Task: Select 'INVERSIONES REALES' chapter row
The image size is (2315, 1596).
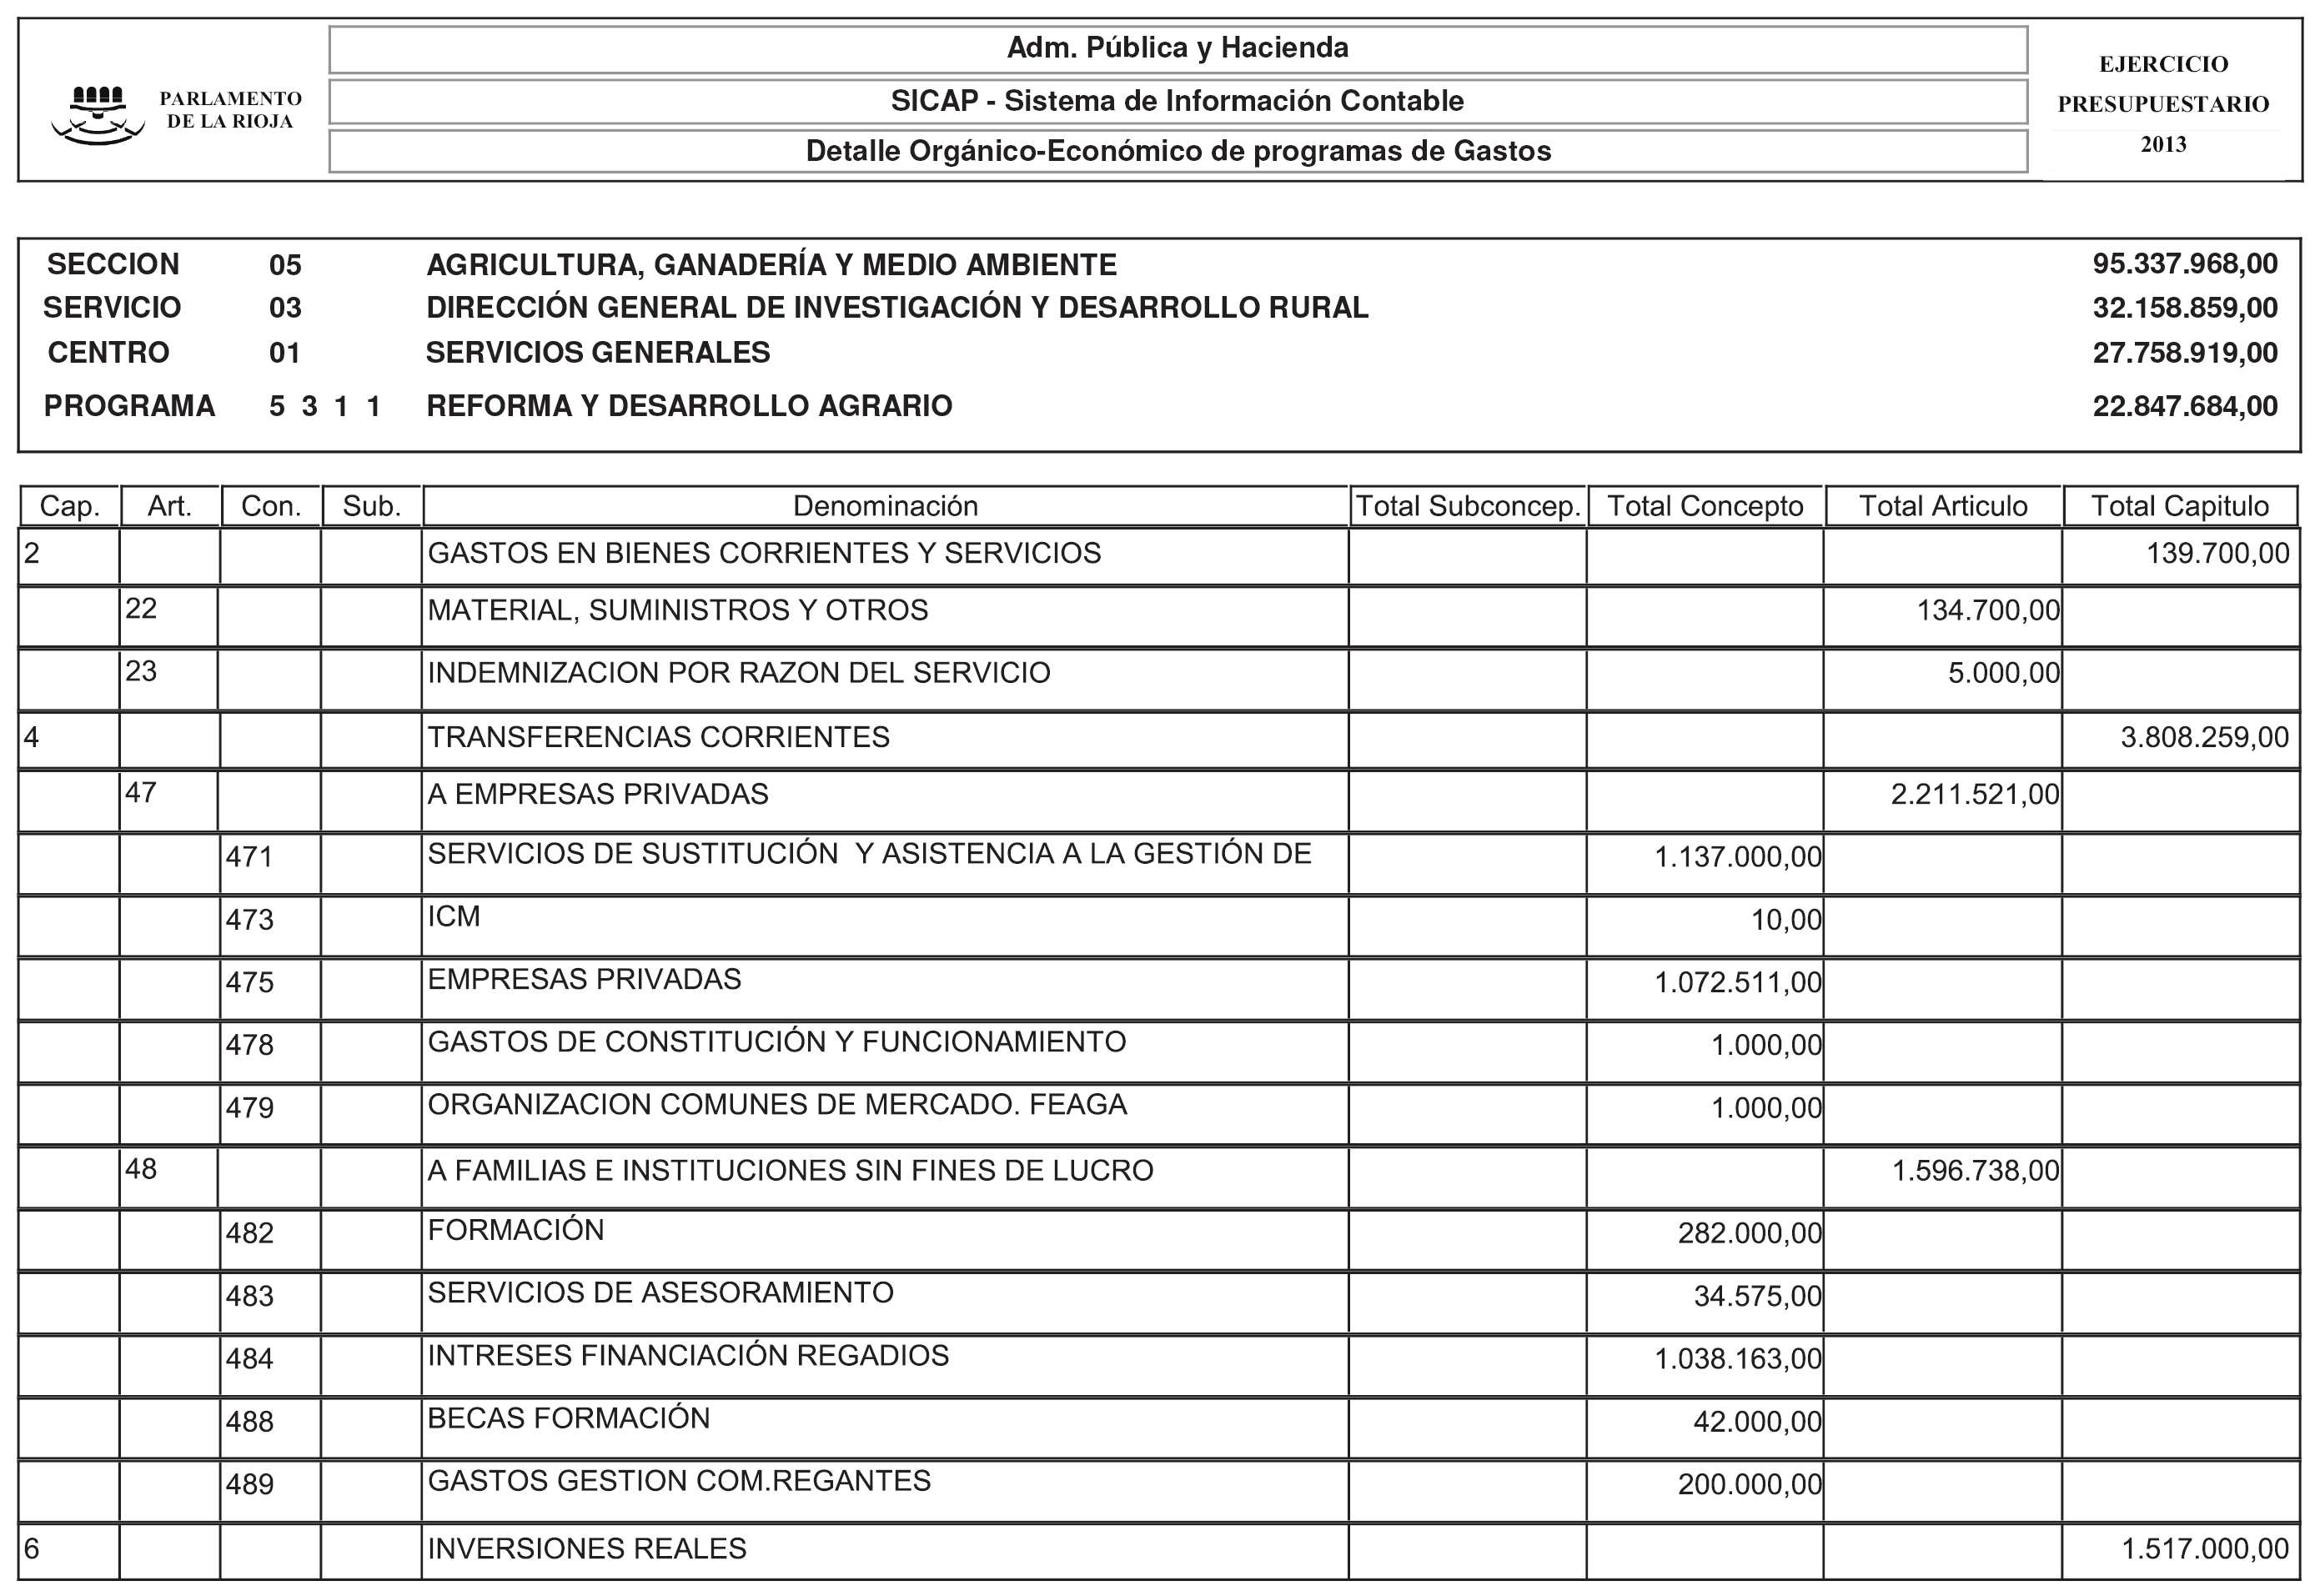Action: [1159, 1553]
